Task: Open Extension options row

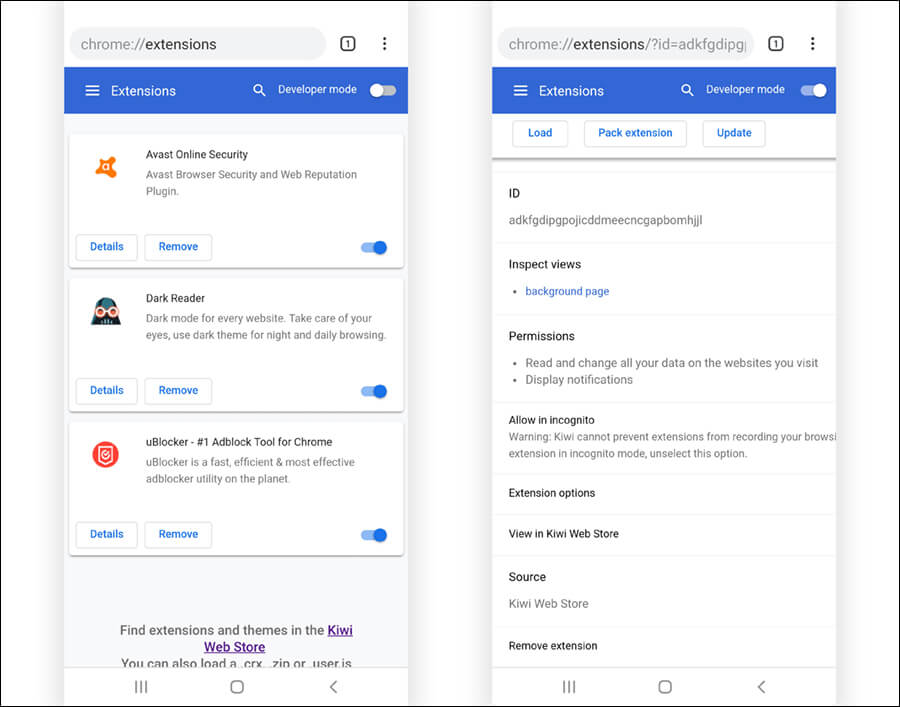Action: pos(664,494)
